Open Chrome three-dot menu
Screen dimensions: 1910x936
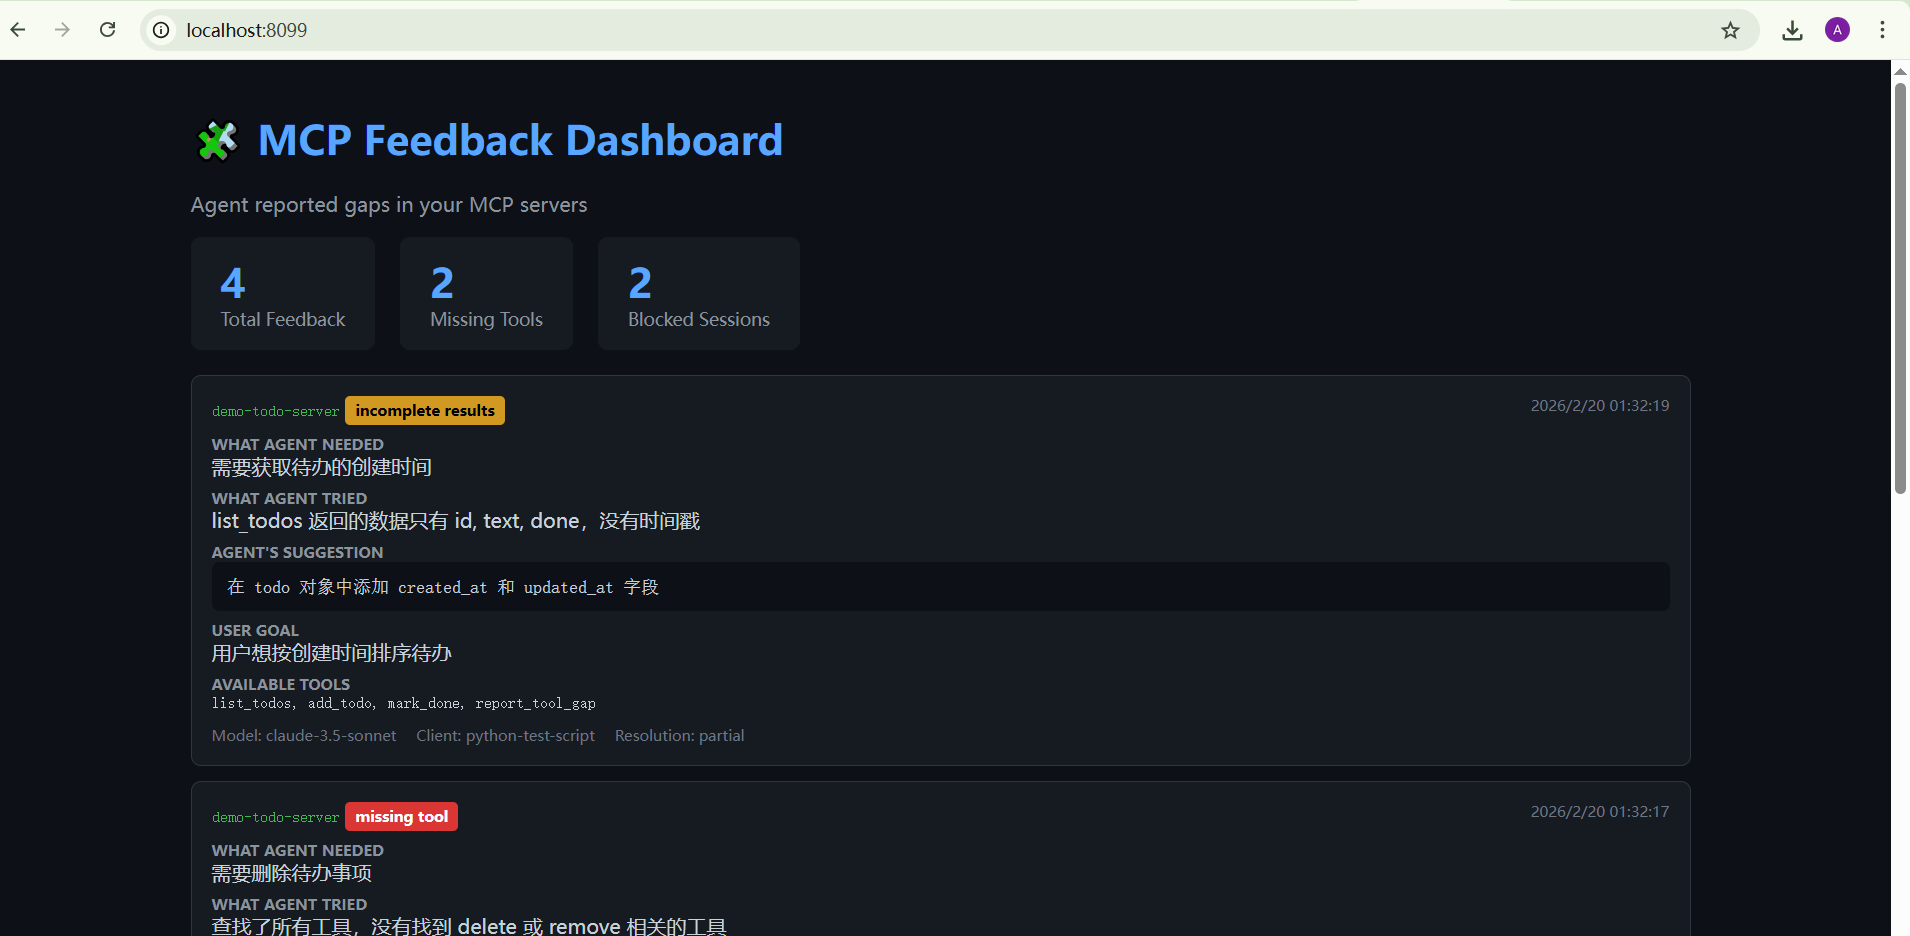(1882, 30)
